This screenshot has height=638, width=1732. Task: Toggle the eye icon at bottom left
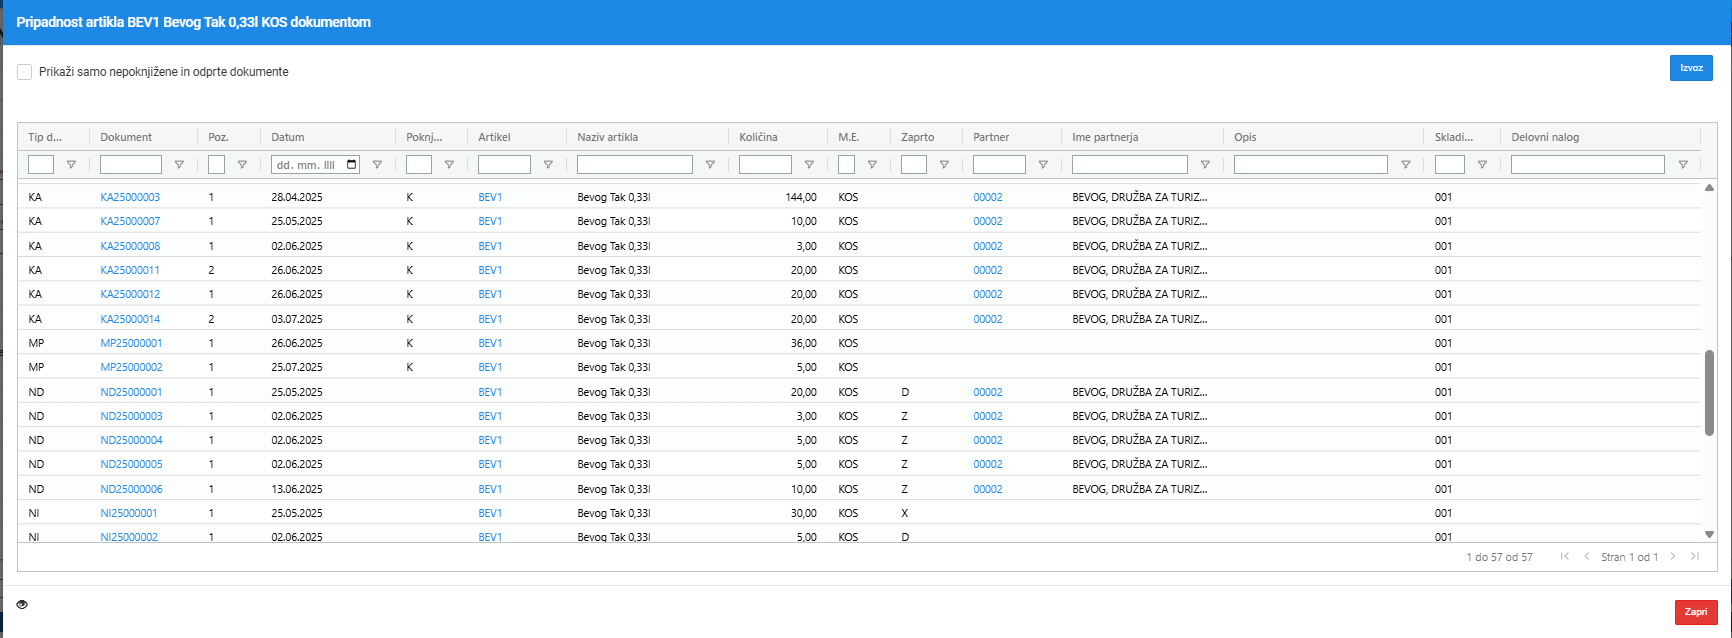pyautogui.click(x=22, y=604)
